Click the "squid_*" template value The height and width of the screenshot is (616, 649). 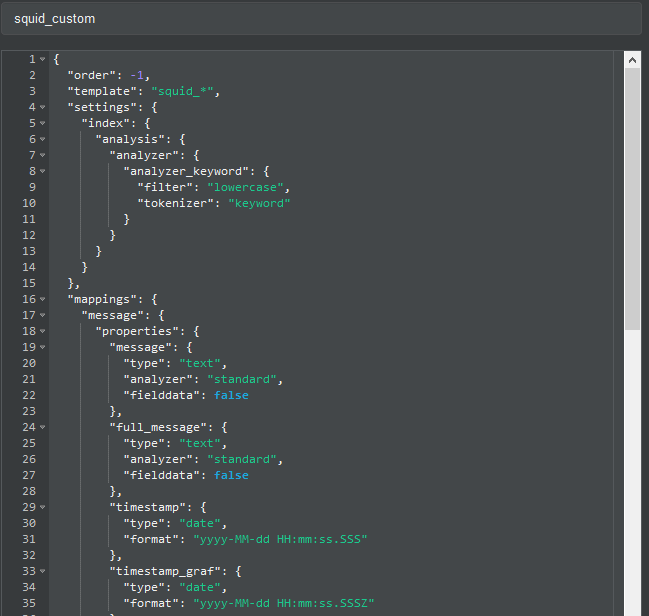click(182, 91)
